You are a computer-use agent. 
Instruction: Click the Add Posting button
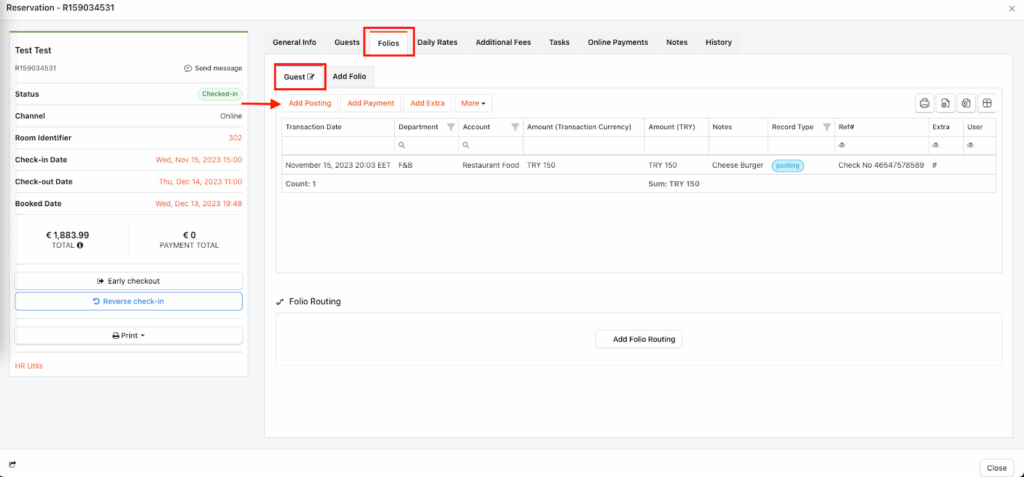(309, 103)
